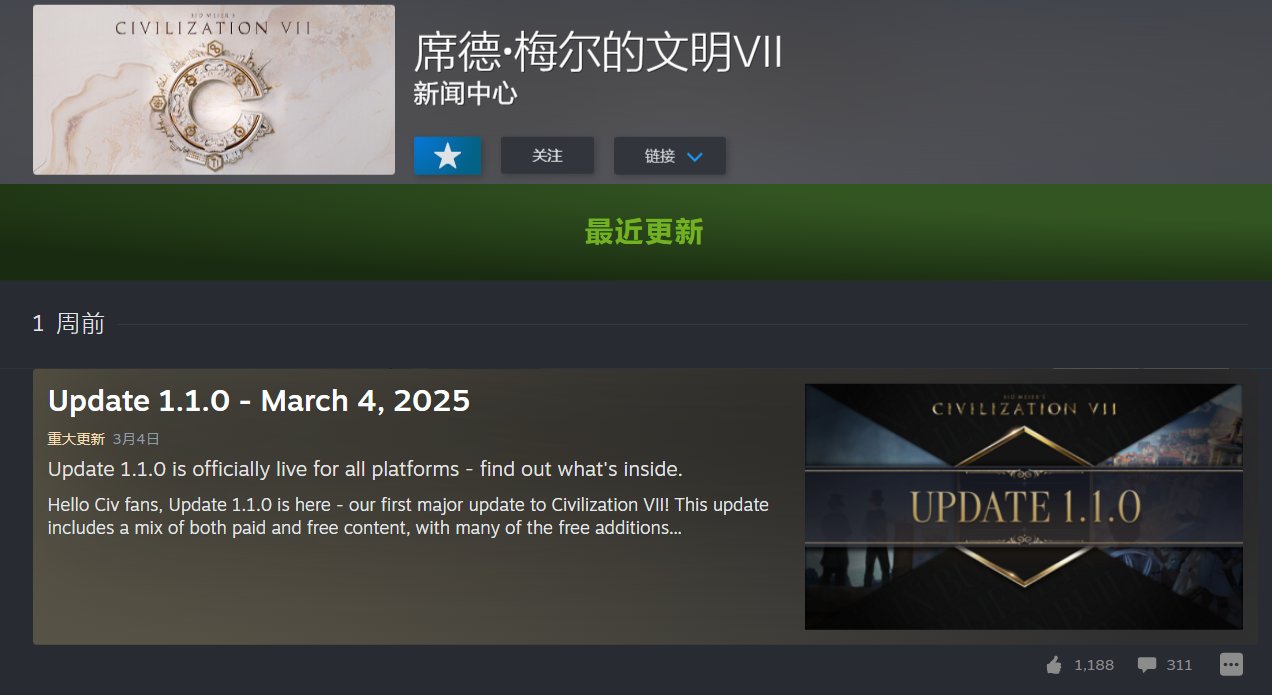Click the 1,188 likes count

tap(1094, 665)
